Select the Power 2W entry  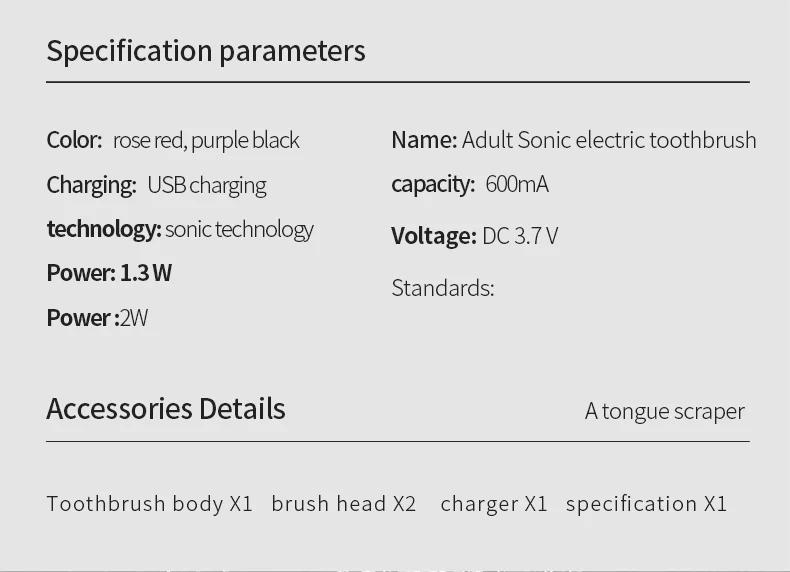coord(97,318)
